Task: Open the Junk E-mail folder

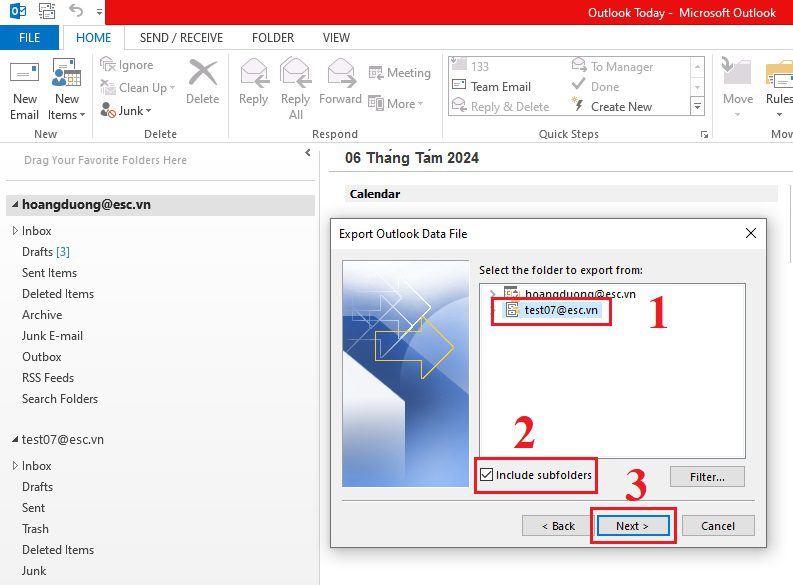Action: tap(52, 336)
